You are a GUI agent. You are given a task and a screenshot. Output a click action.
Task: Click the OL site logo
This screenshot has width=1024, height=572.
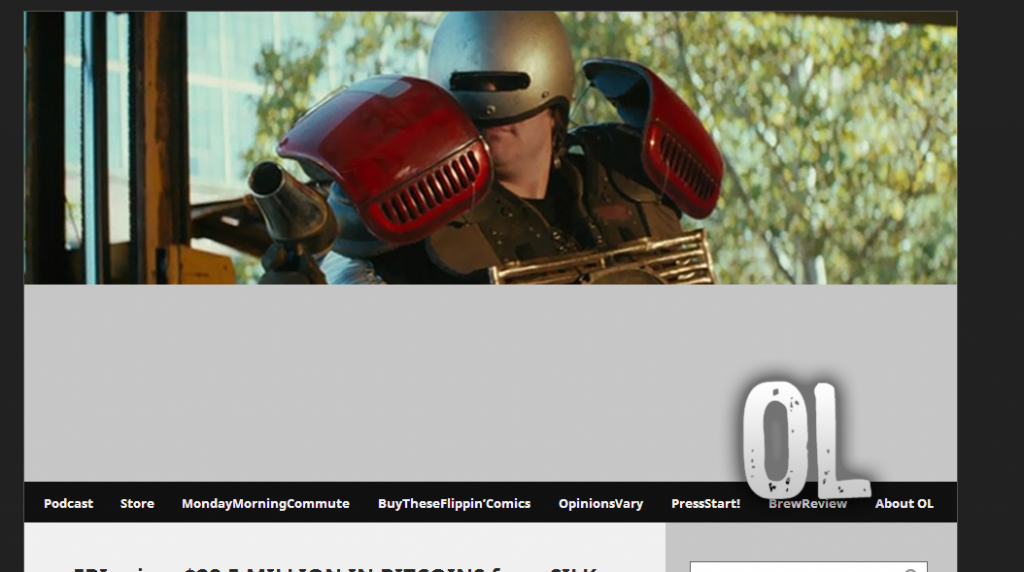807,439
